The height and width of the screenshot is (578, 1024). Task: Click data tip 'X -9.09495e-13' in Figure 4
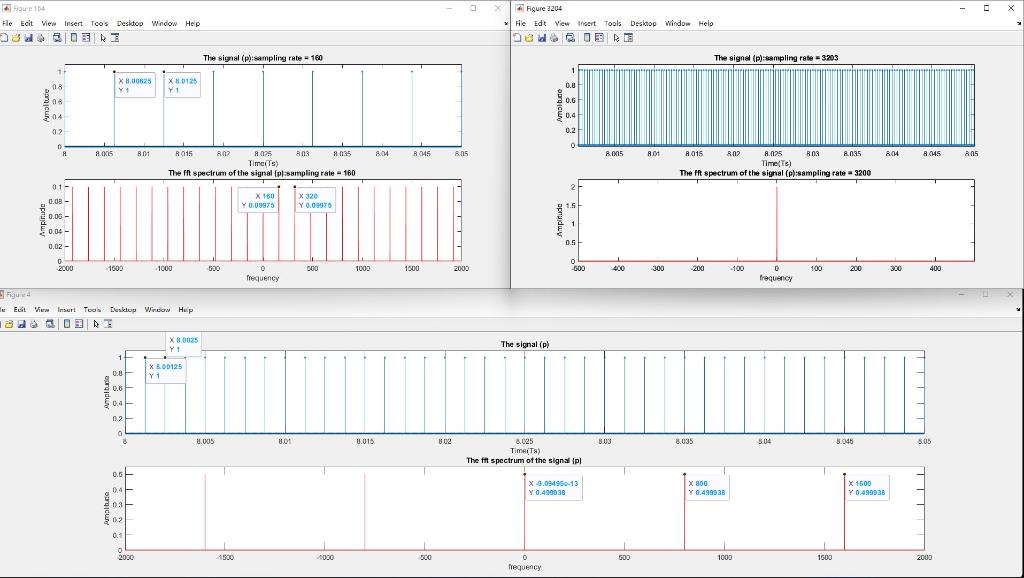pyautogui.click(x=553, y=488)
